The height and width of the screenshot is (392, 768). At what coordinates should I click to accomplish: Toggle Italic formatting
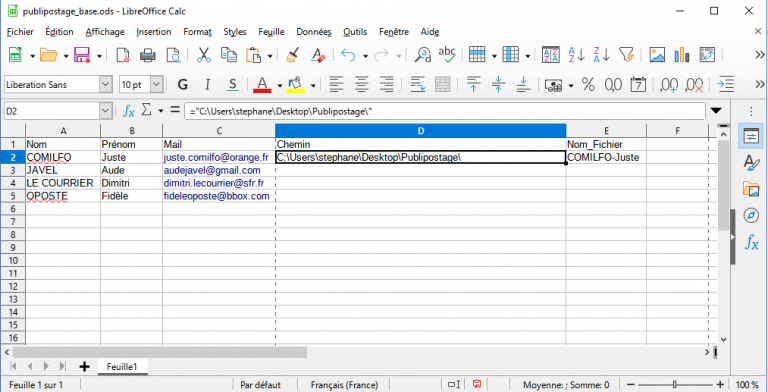tap(208, 85)
